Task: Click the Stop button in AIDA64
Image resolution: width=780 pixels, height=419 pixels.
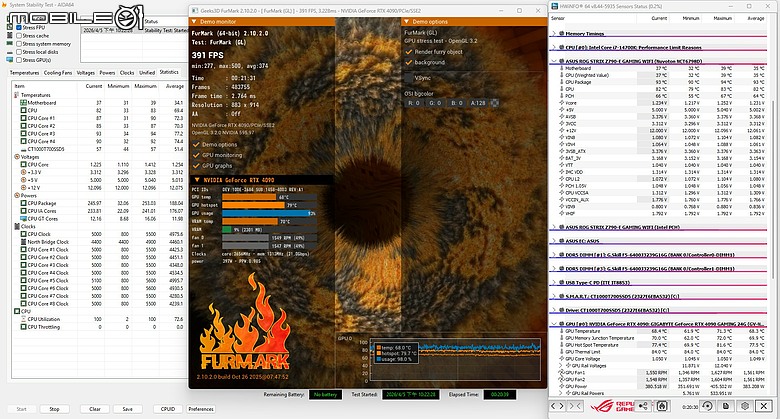Action: pos(54,409)
